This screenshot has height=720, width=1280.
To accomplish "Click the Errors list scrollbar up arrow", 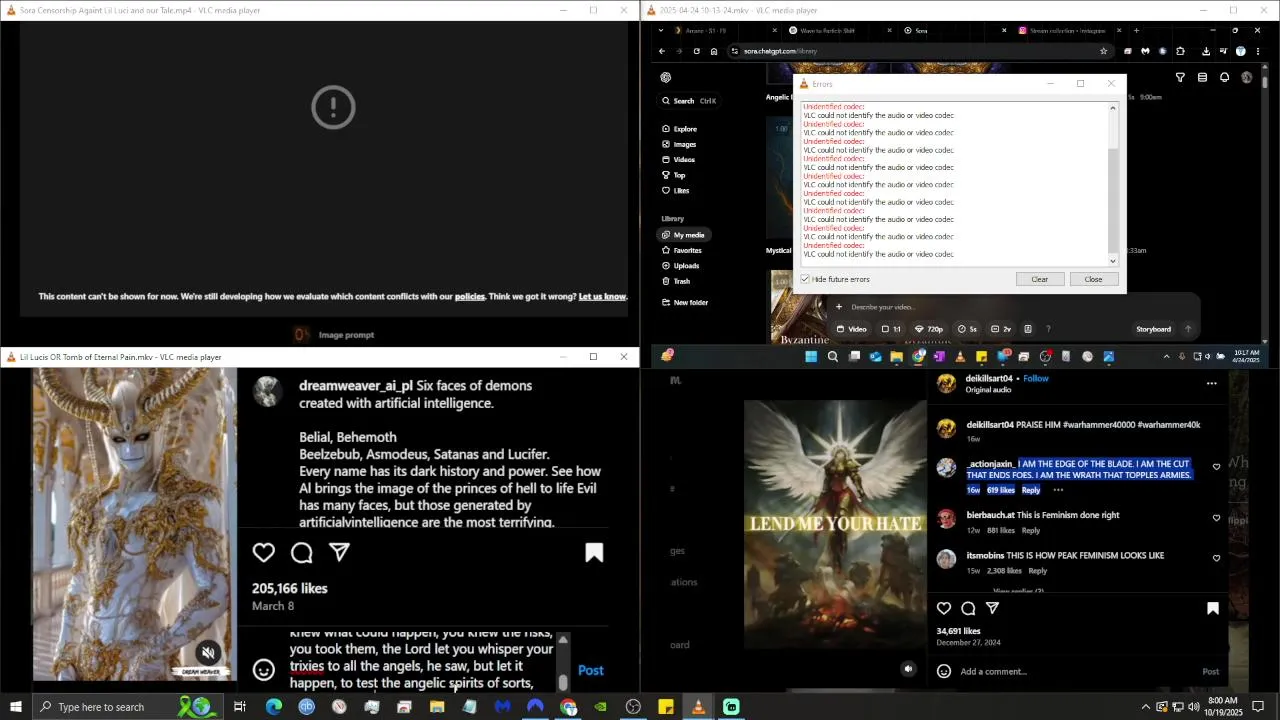I will coord(1113,107).
